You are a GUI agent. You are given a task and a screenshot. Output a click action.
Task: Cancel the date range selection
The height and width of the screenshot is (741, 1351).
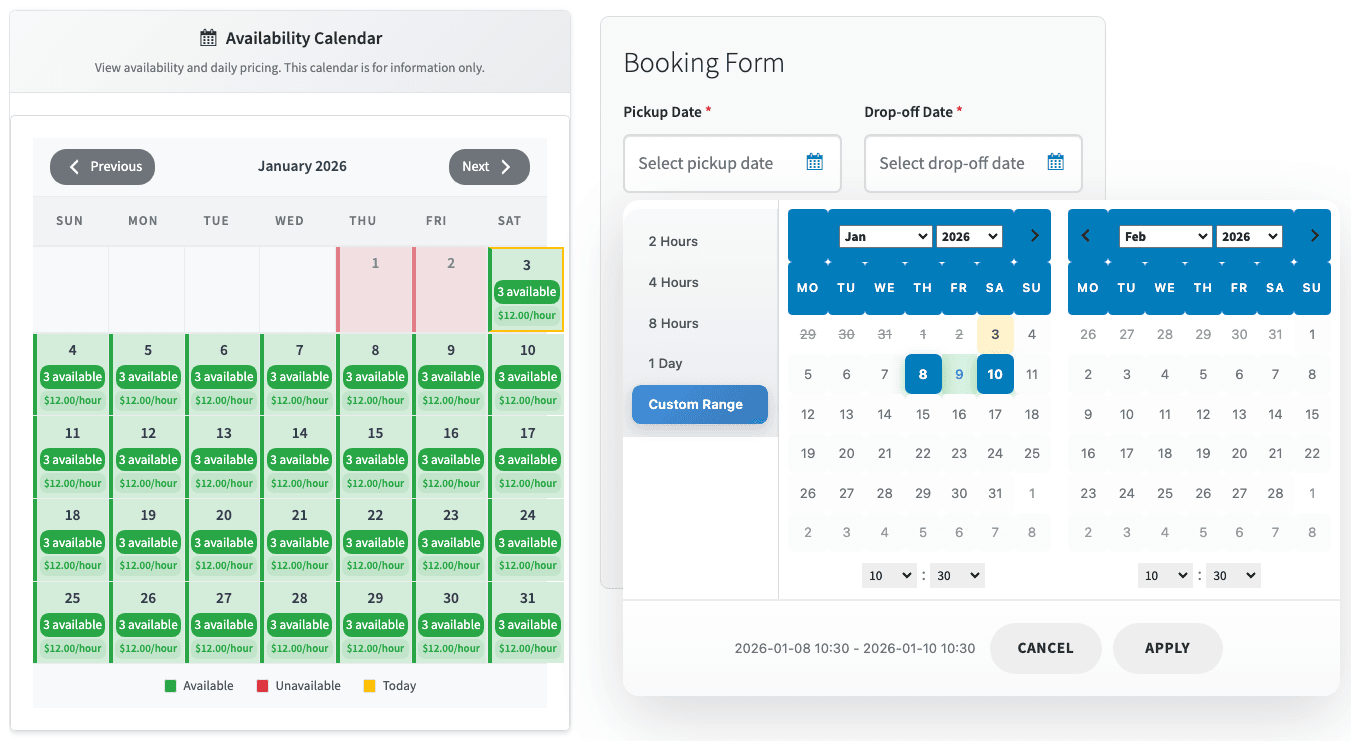coord(1045,648)
